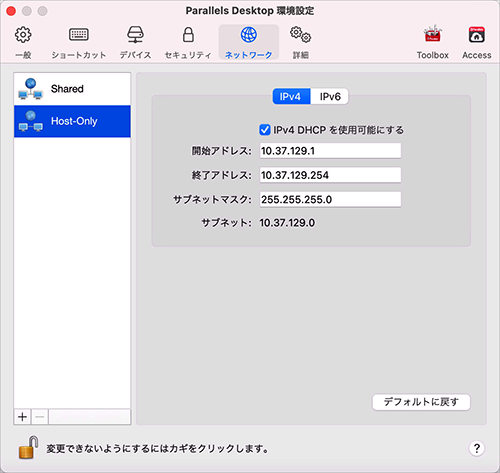The image size is (500, 473).
Task: Click the Shared network icon
Action: 31,89
